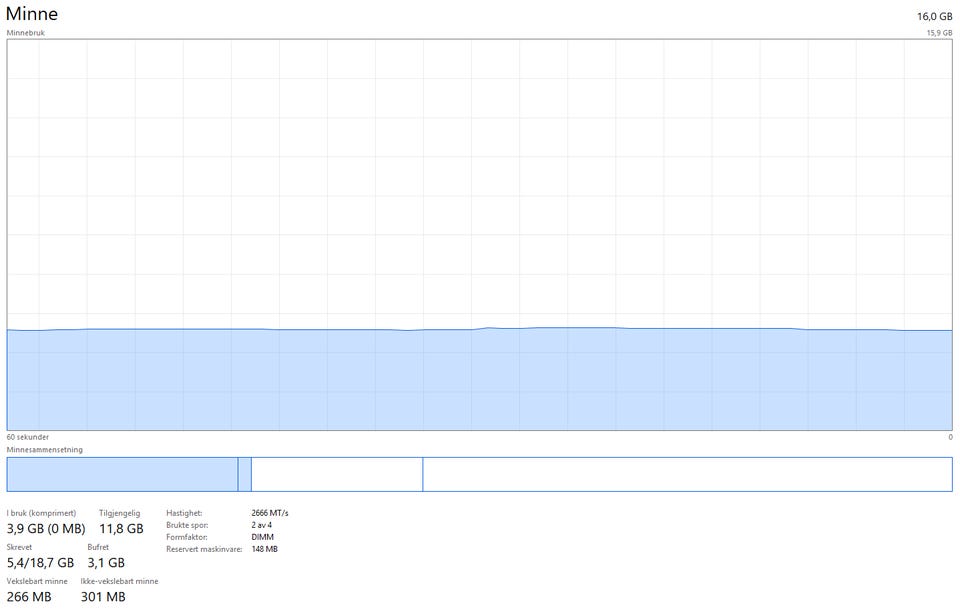The image size is (960, 610).
Task: Select the 148 MB hardware reserved value
Action: pyautogui.click(x=264, y=549)
